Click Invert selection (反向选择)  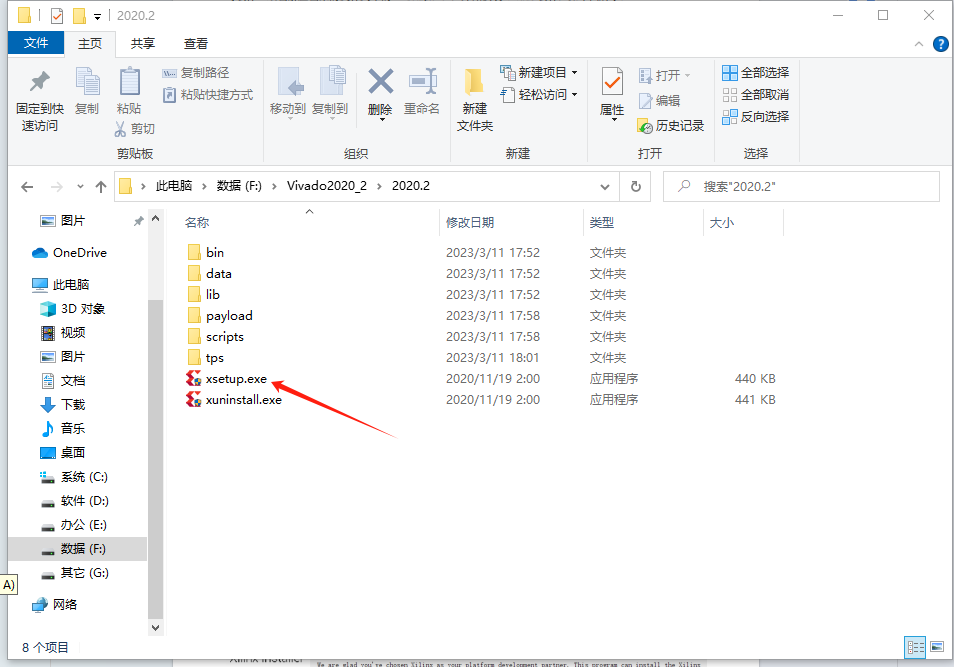pos(755,117)
